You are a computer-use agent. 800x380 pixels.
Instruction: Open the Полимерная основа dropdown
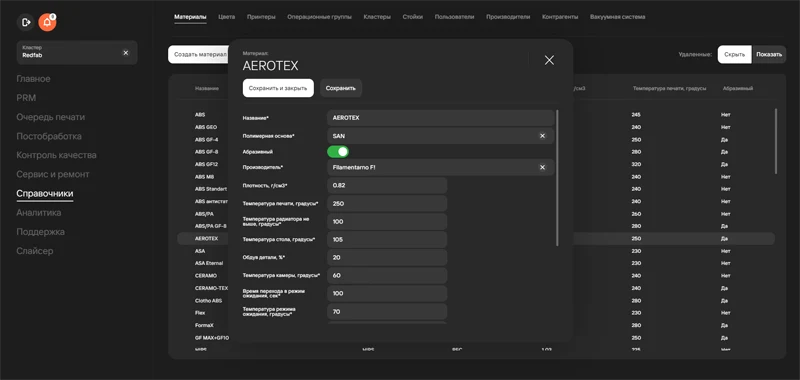click(440, 136)
